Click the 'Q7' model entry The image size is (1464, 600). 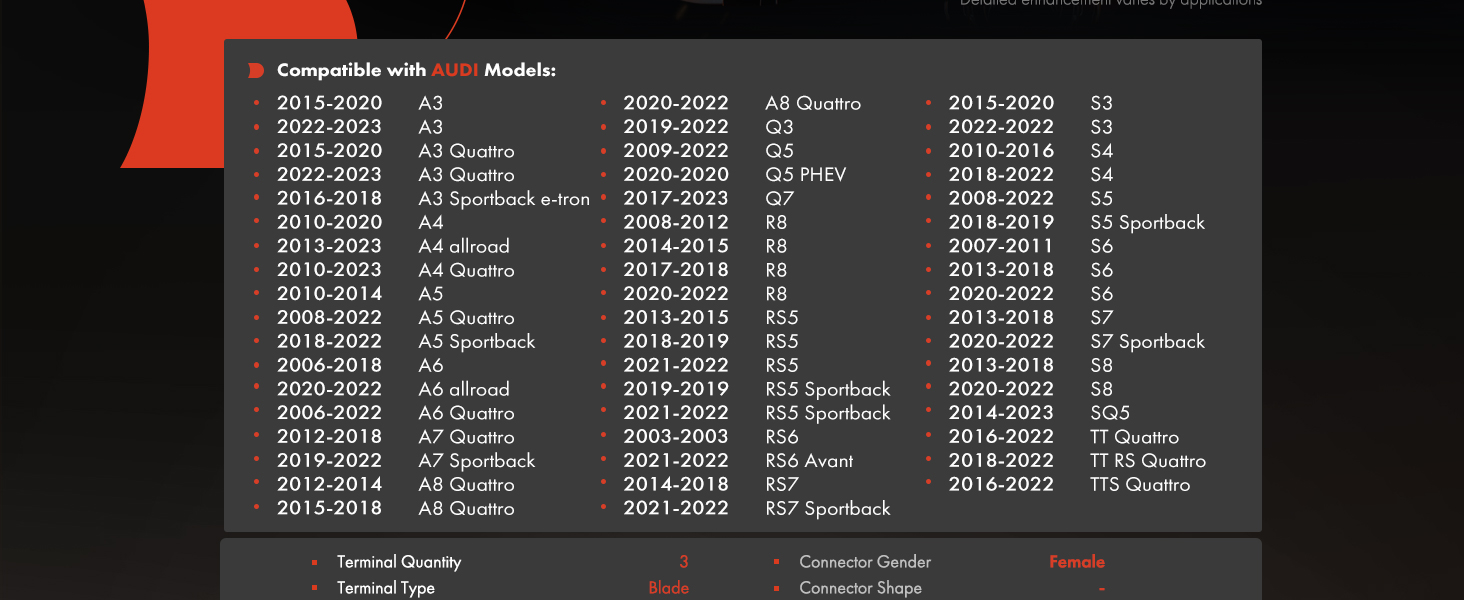(778, 199)
